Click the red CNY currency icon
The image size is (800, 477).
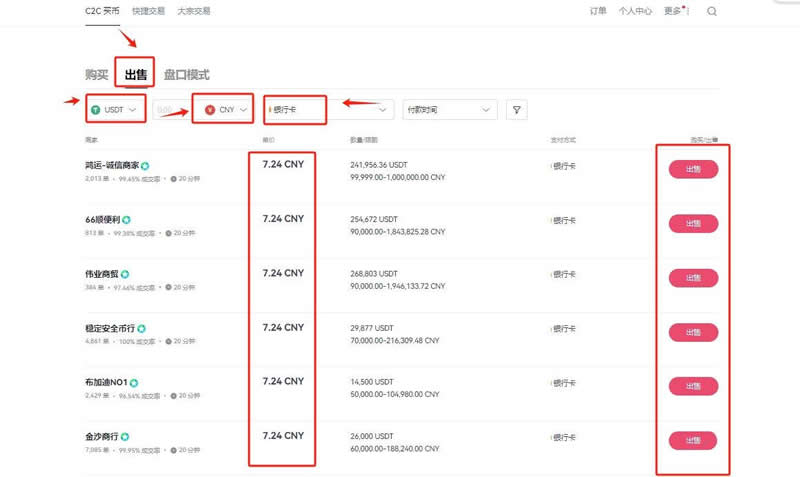(x=209, y=110)
